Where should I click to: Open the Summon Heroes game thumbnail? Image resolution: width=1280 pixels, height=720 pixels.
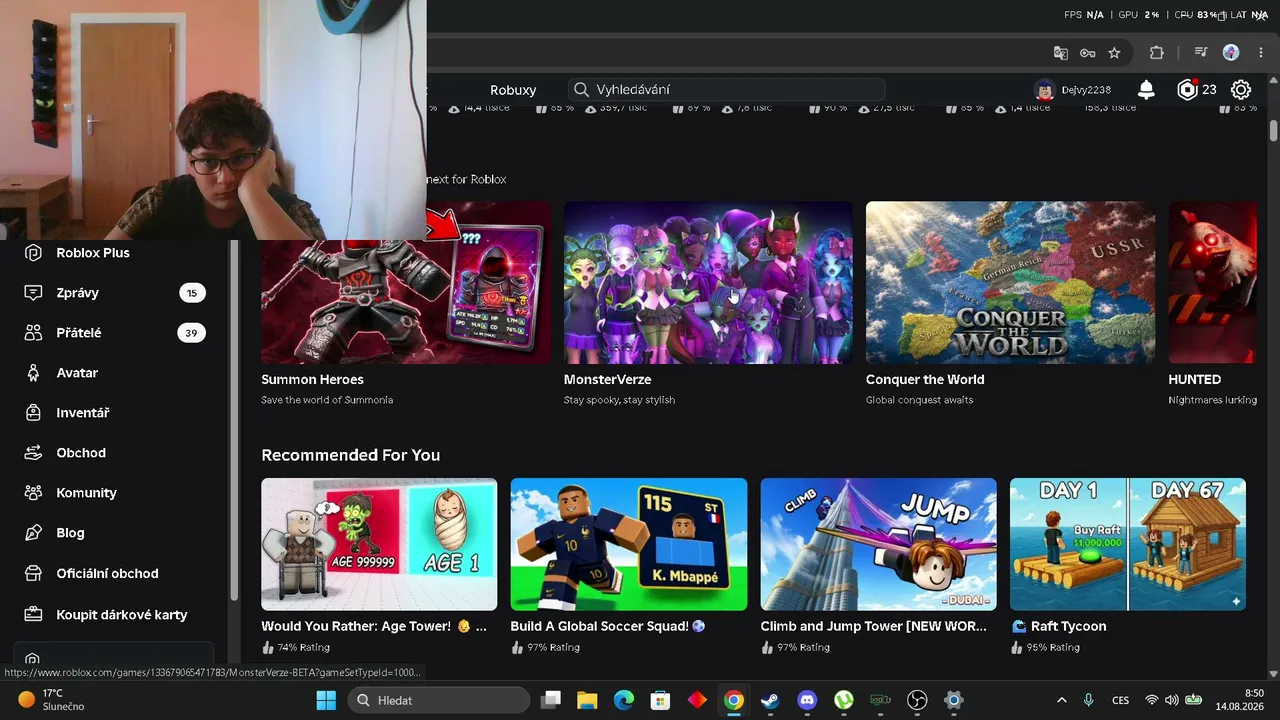coord(406,283)
